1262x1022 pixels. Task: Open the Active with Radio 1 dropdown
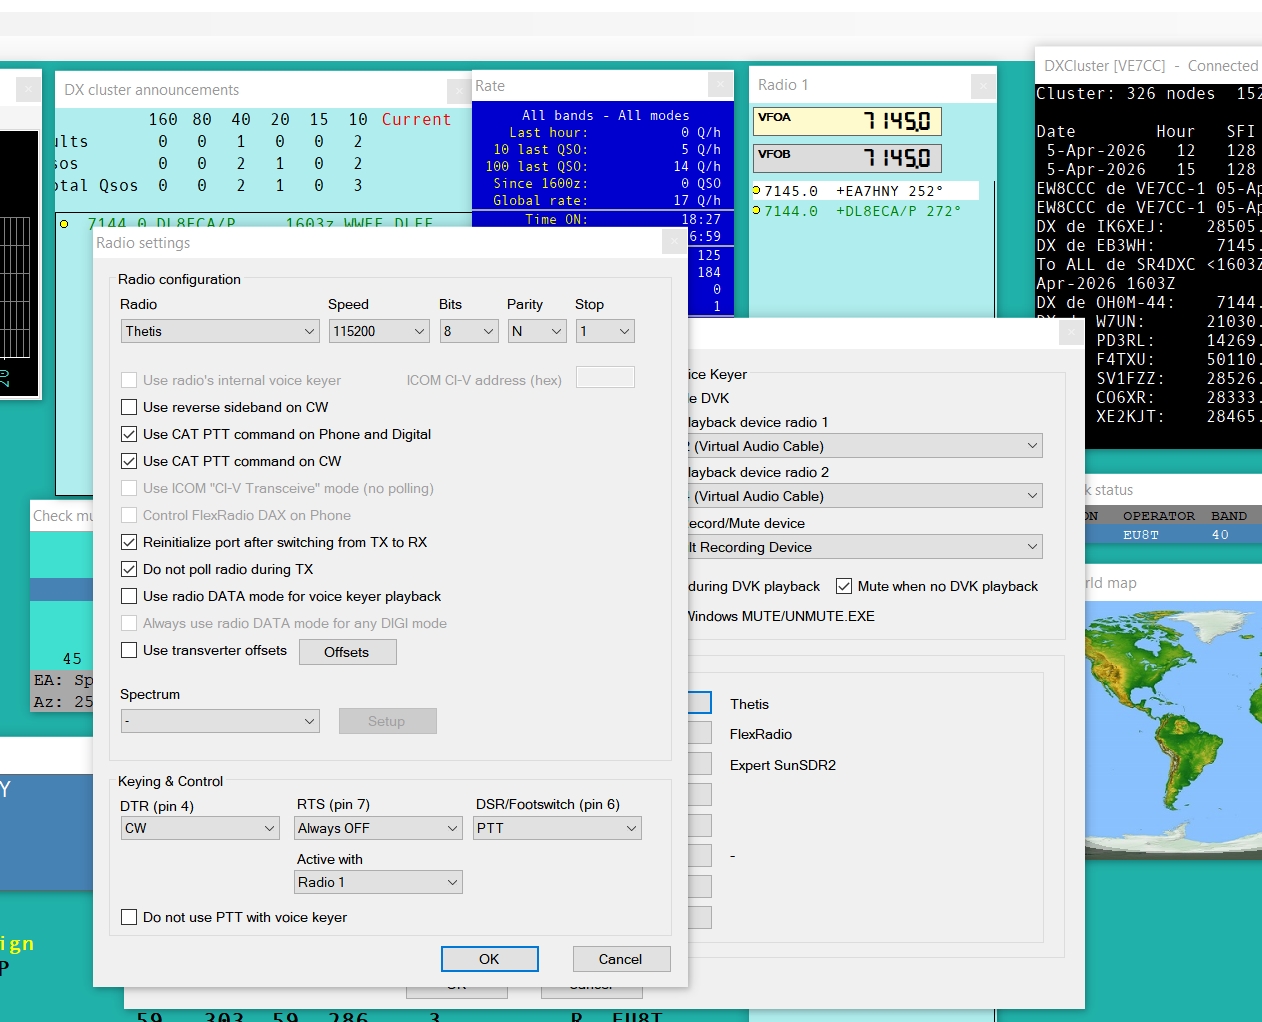[378, 882]
